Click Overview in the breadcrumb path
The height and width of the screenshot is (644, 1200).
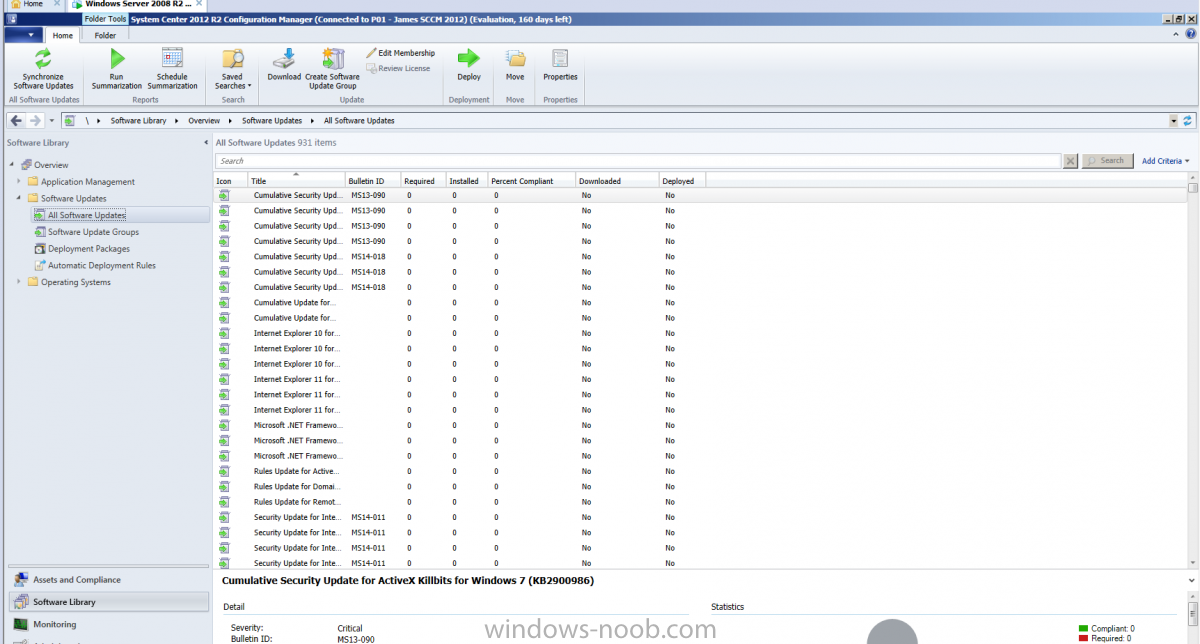pyautogui.click(x=204, y=121)
